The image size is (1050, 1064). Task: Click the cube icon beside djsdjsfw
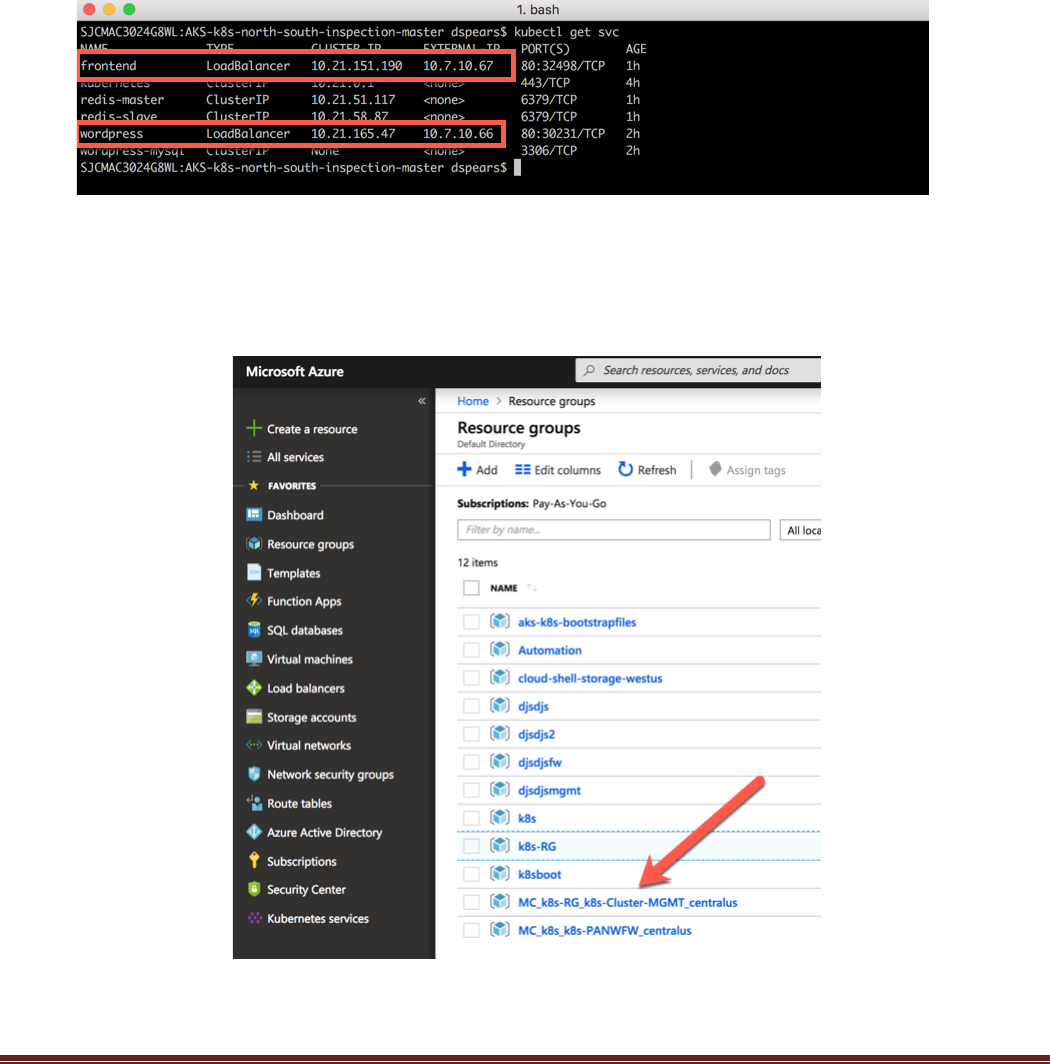[500, 761]
